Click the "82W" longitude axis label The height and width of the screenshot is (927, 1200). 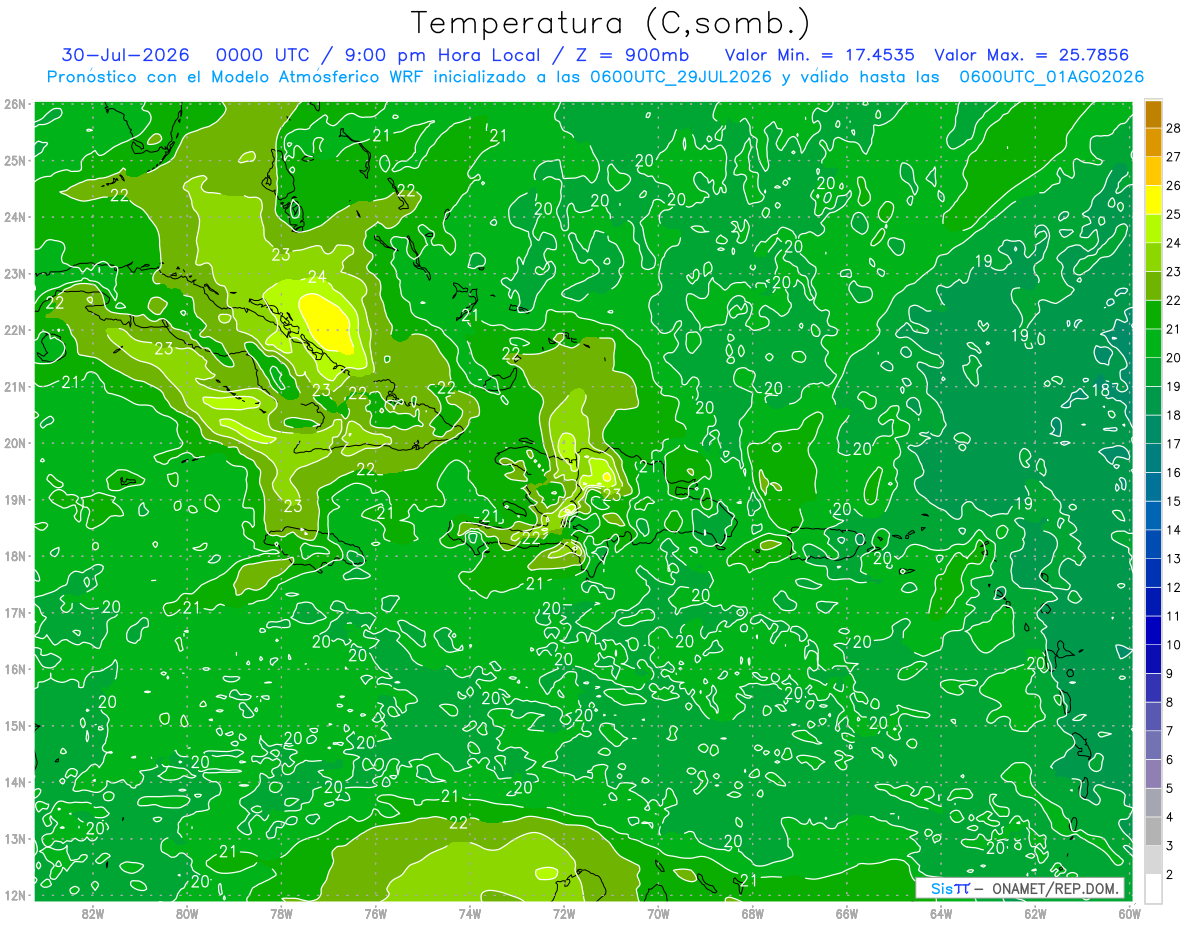(92, 913)
